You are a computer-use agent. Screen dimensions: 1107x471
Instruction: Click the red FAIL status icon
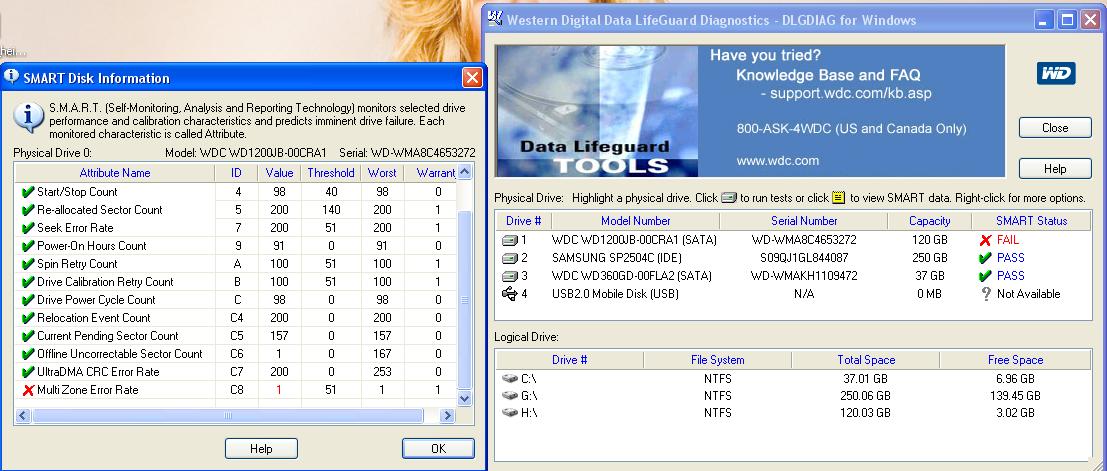[x=986, y=240]
